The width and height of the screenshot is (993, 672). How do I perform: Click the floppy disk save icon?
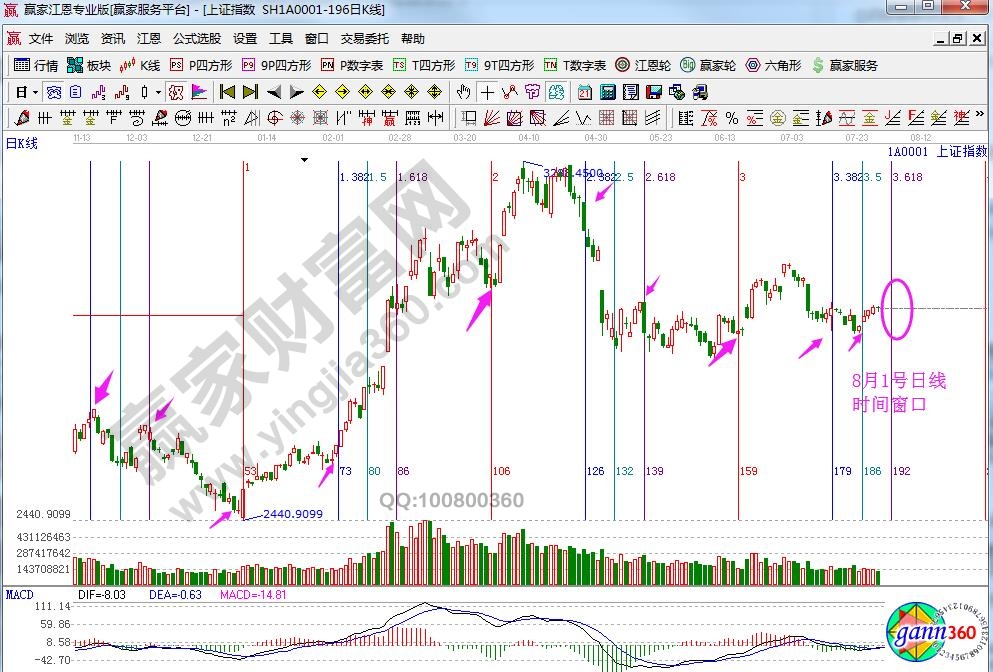coord(654,92)
